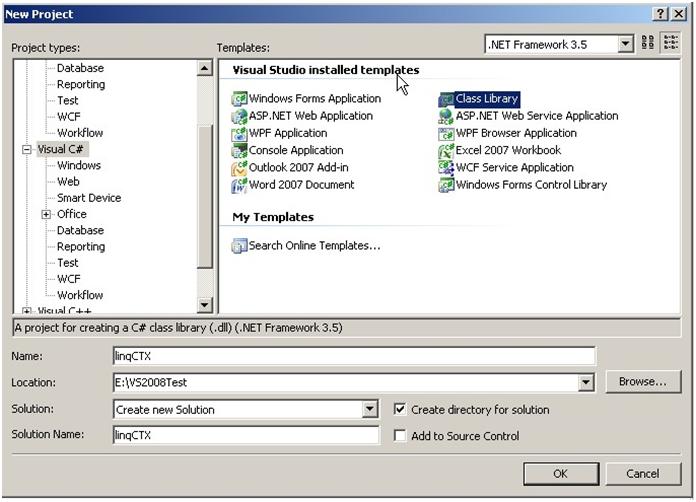Click the project types scroll down arrow

(x=204, y=305)
